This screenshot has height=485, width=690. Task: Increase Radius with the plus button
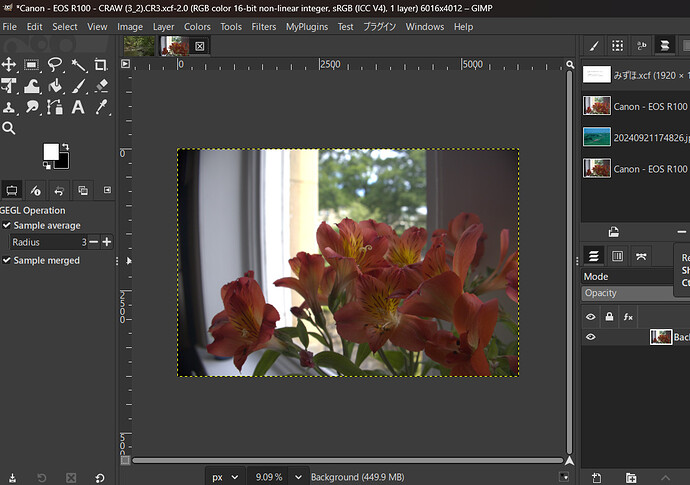107,242
